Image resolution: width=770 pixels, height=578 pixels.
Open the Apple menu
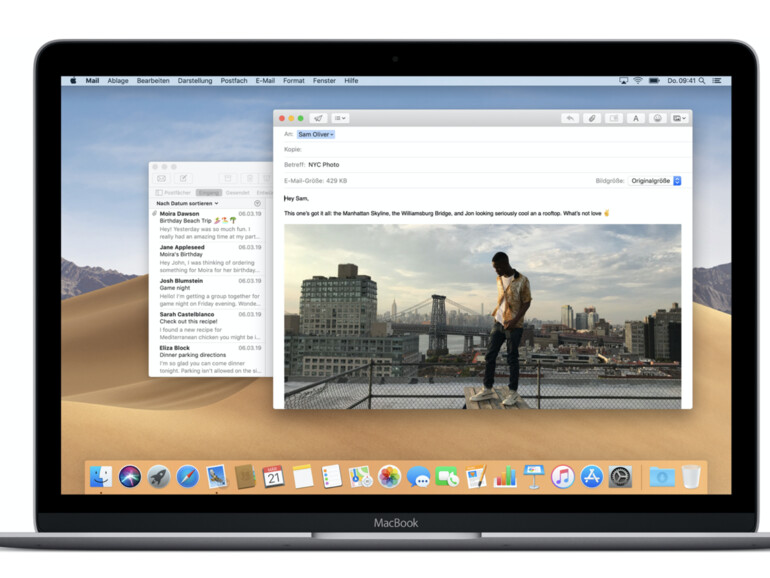click(73, 81)
